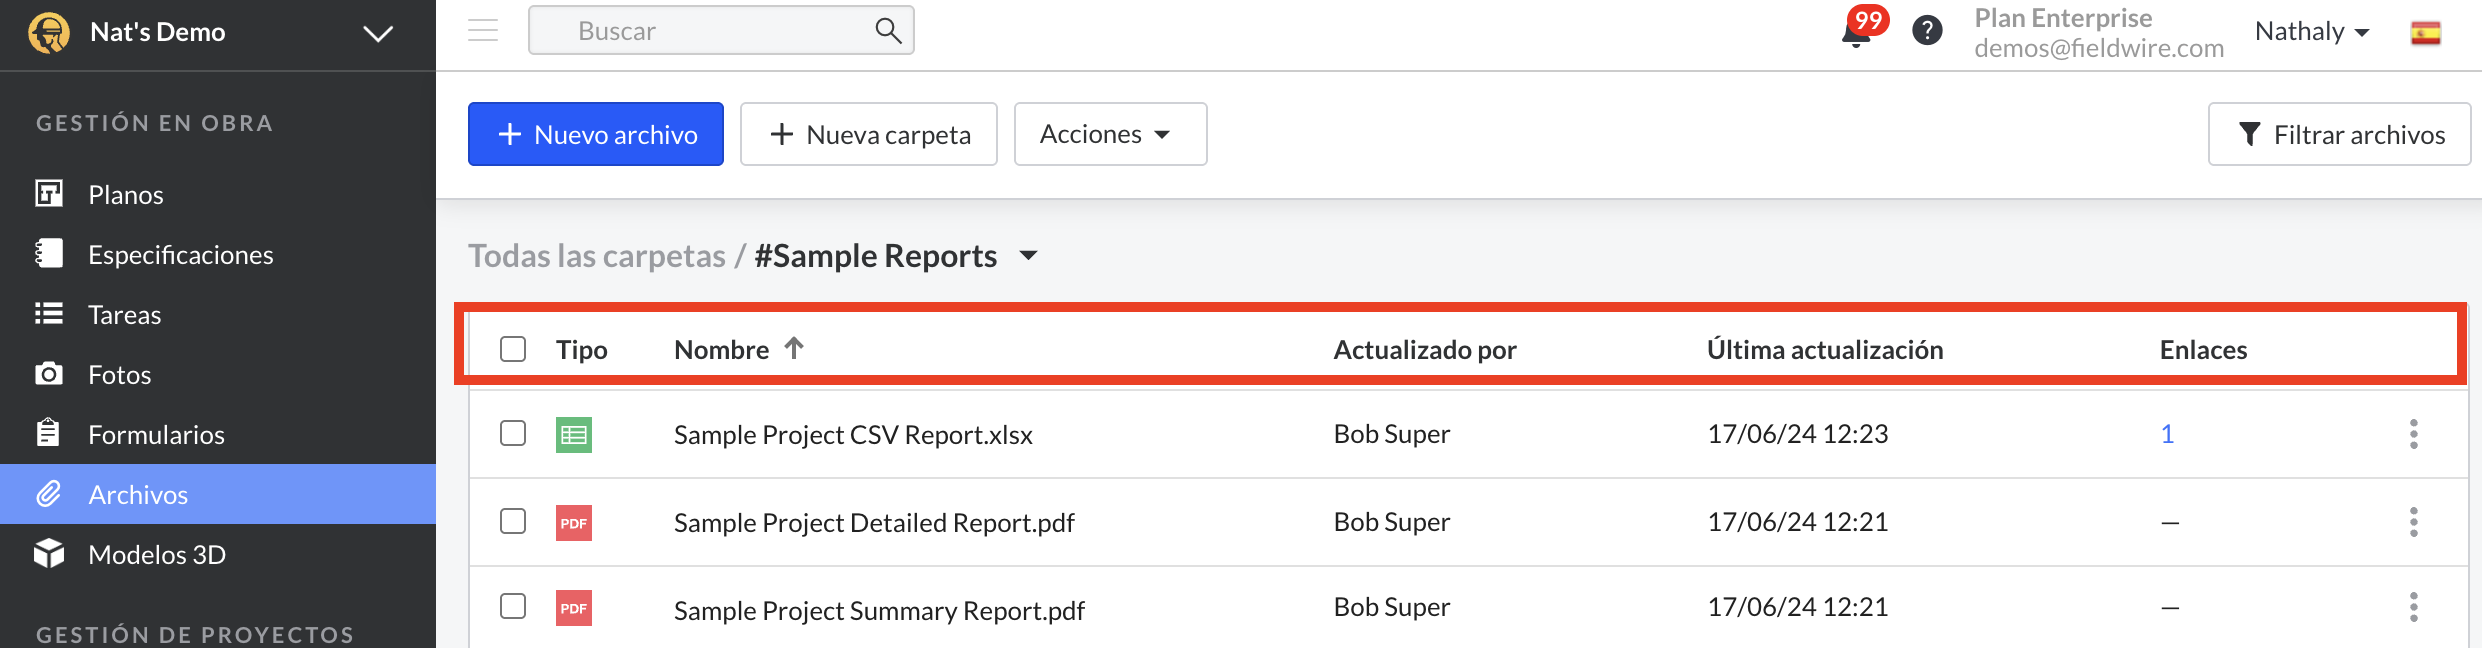Go to Todas las carpetas breadcrumb

tap(597, 256)
